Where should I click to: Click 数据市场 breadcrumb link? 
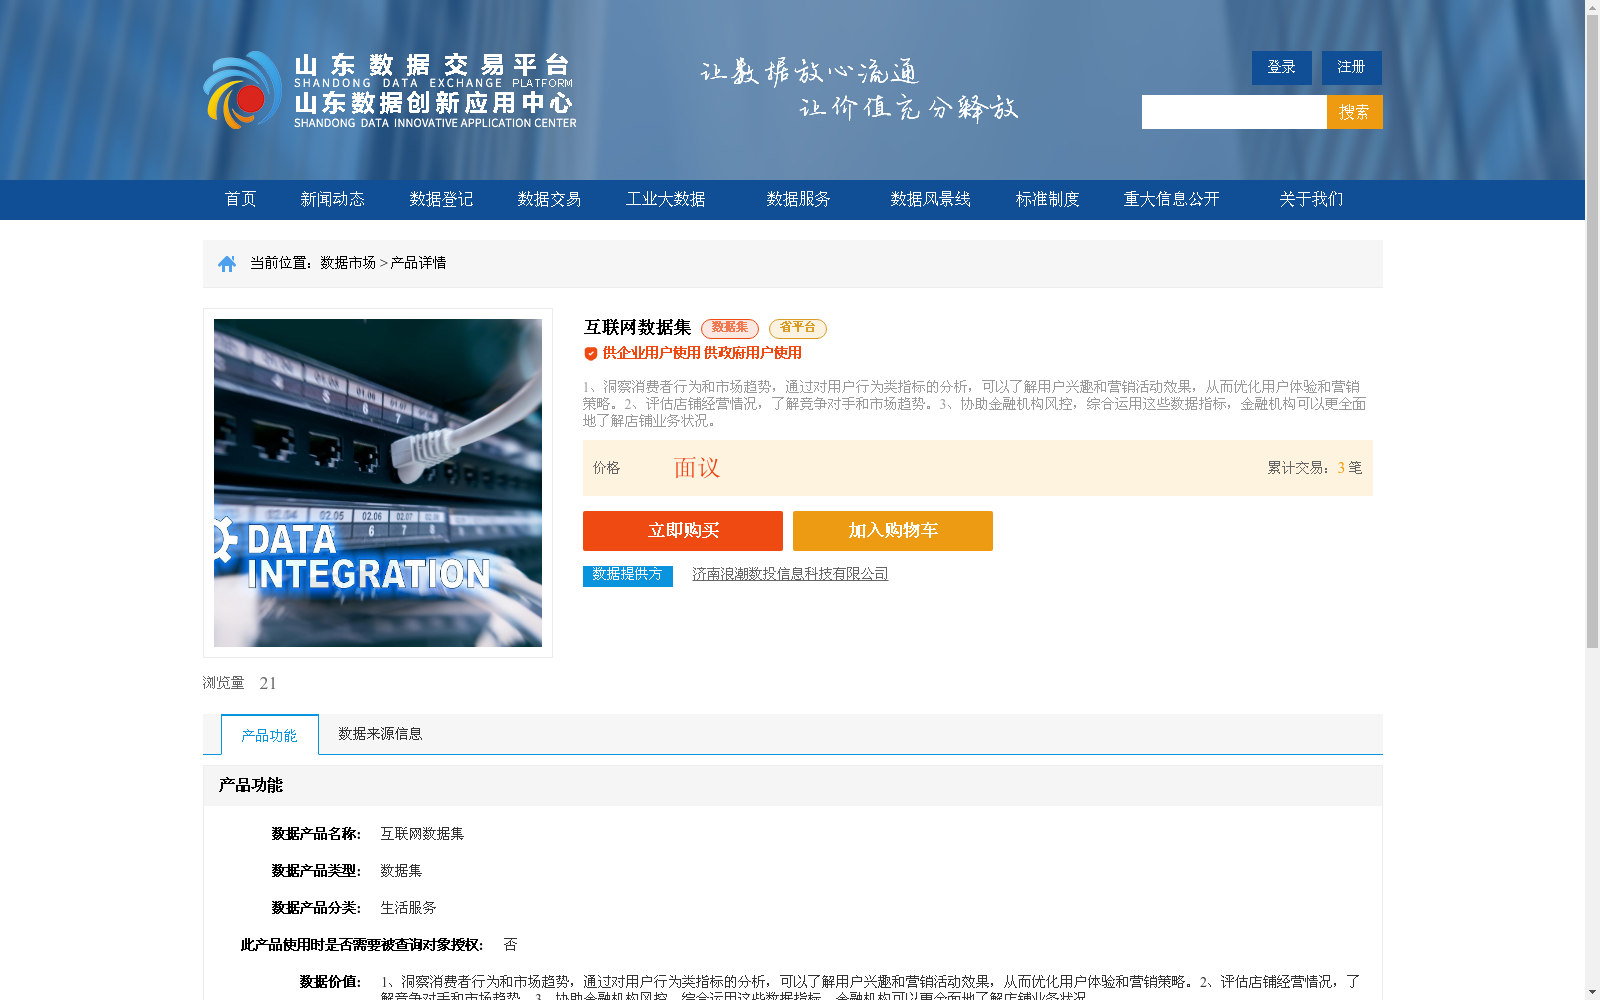tap(348, 263)
